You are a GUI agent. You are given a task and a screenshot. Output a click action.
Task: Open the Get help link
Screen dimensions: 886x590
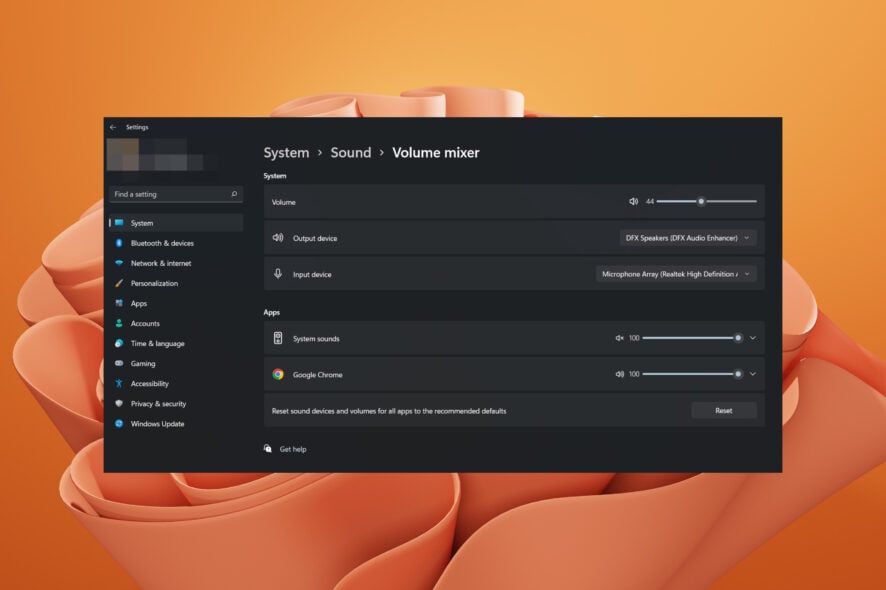[x=293, y=449]
